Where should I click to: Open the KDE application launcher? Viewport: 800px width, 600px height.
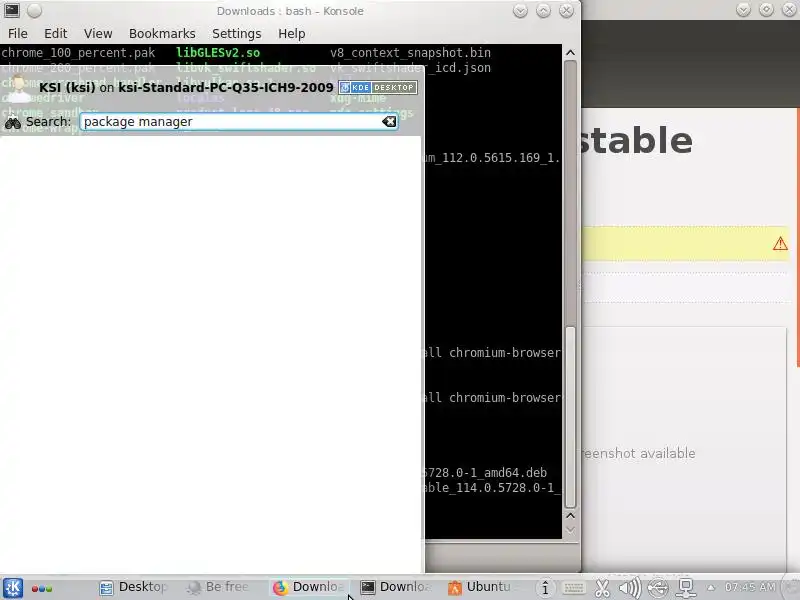(13, 588)
